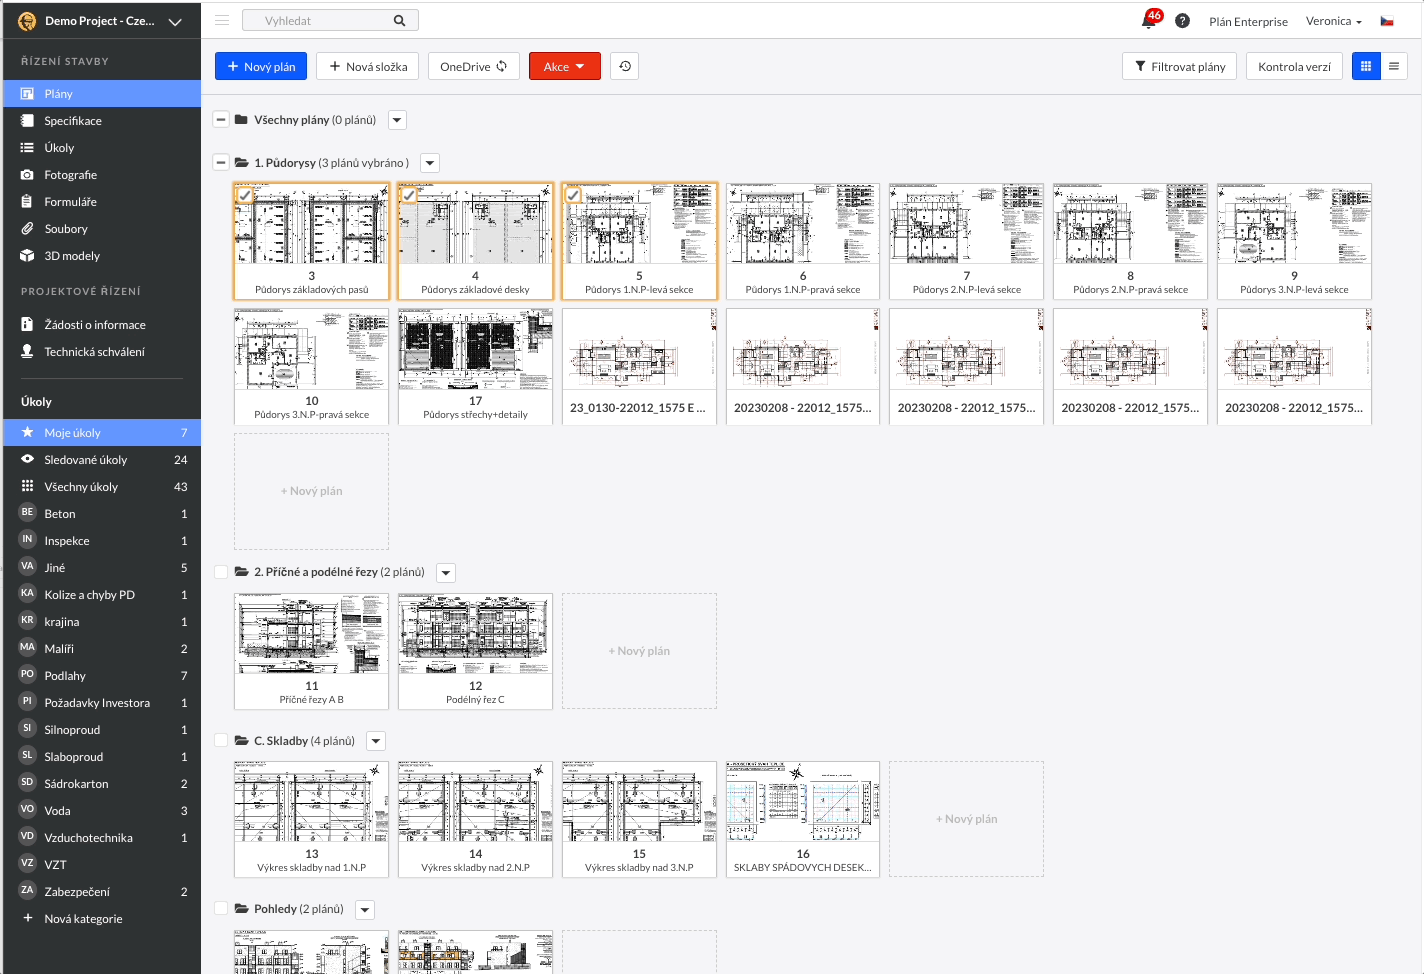Toggle the hamburger sidebar menu icon
Image resolution: width=1424 pixels, height=974 pixels.
pos(222,20)
